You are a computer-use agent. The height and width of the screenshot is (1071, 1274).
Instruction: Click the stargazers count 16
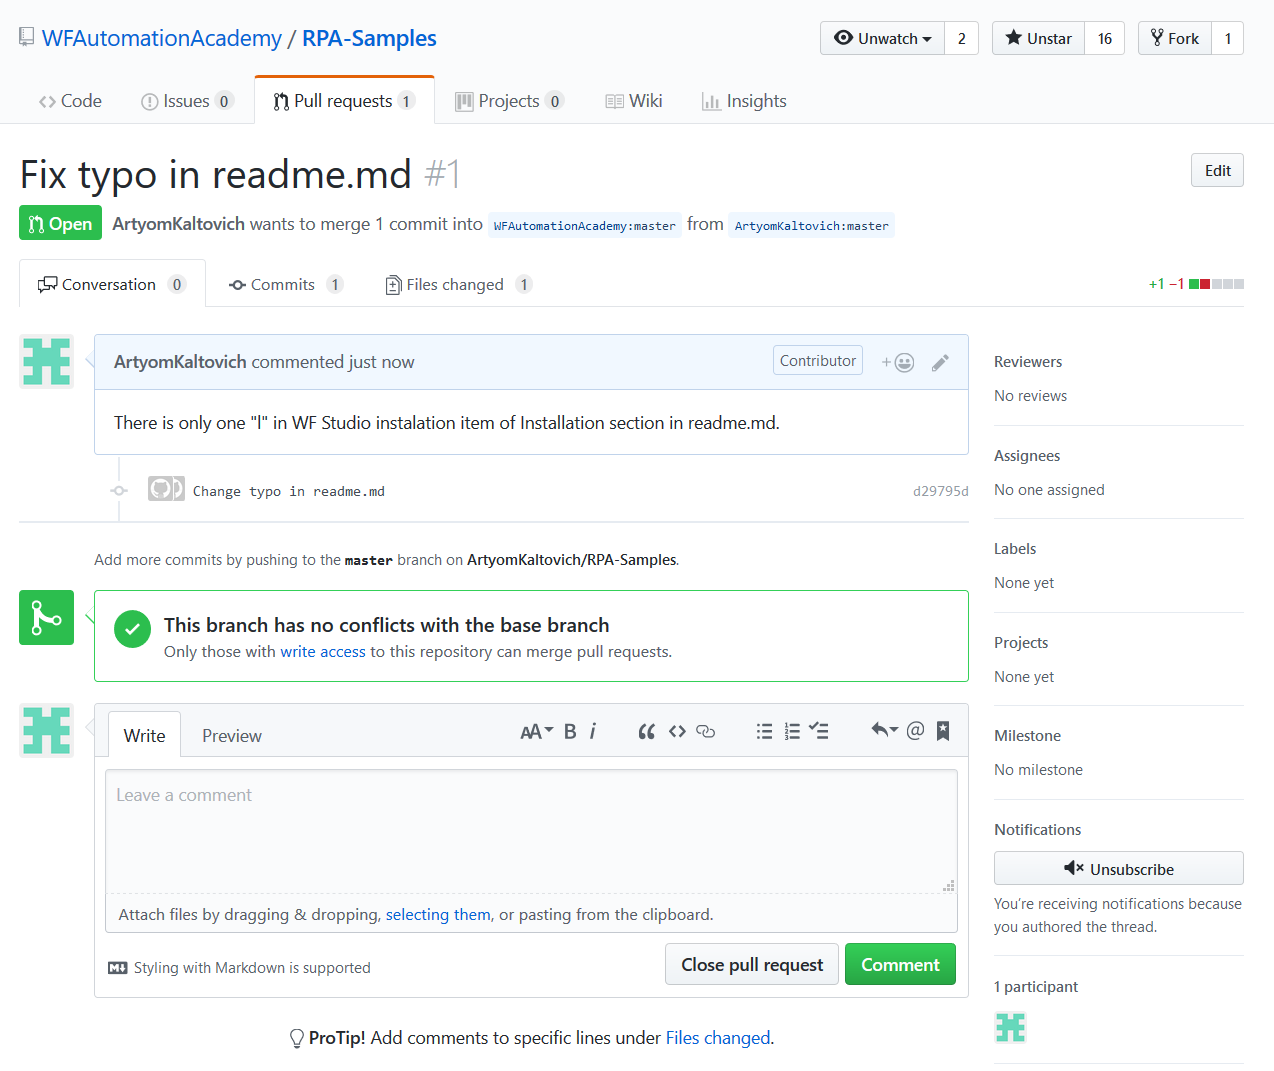coord(1105,38)
